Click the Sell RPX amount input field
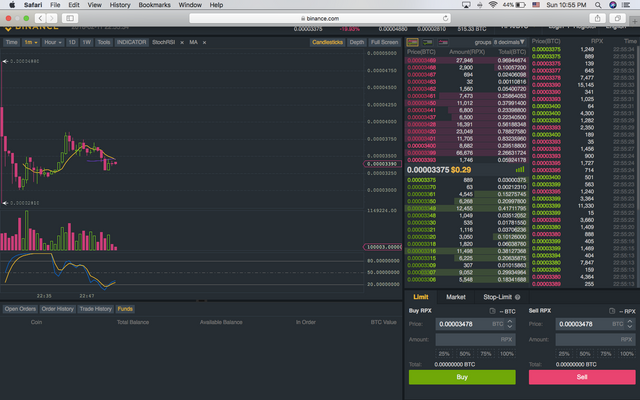The height and width of the screenshot is (400, 640). point(596,340)
